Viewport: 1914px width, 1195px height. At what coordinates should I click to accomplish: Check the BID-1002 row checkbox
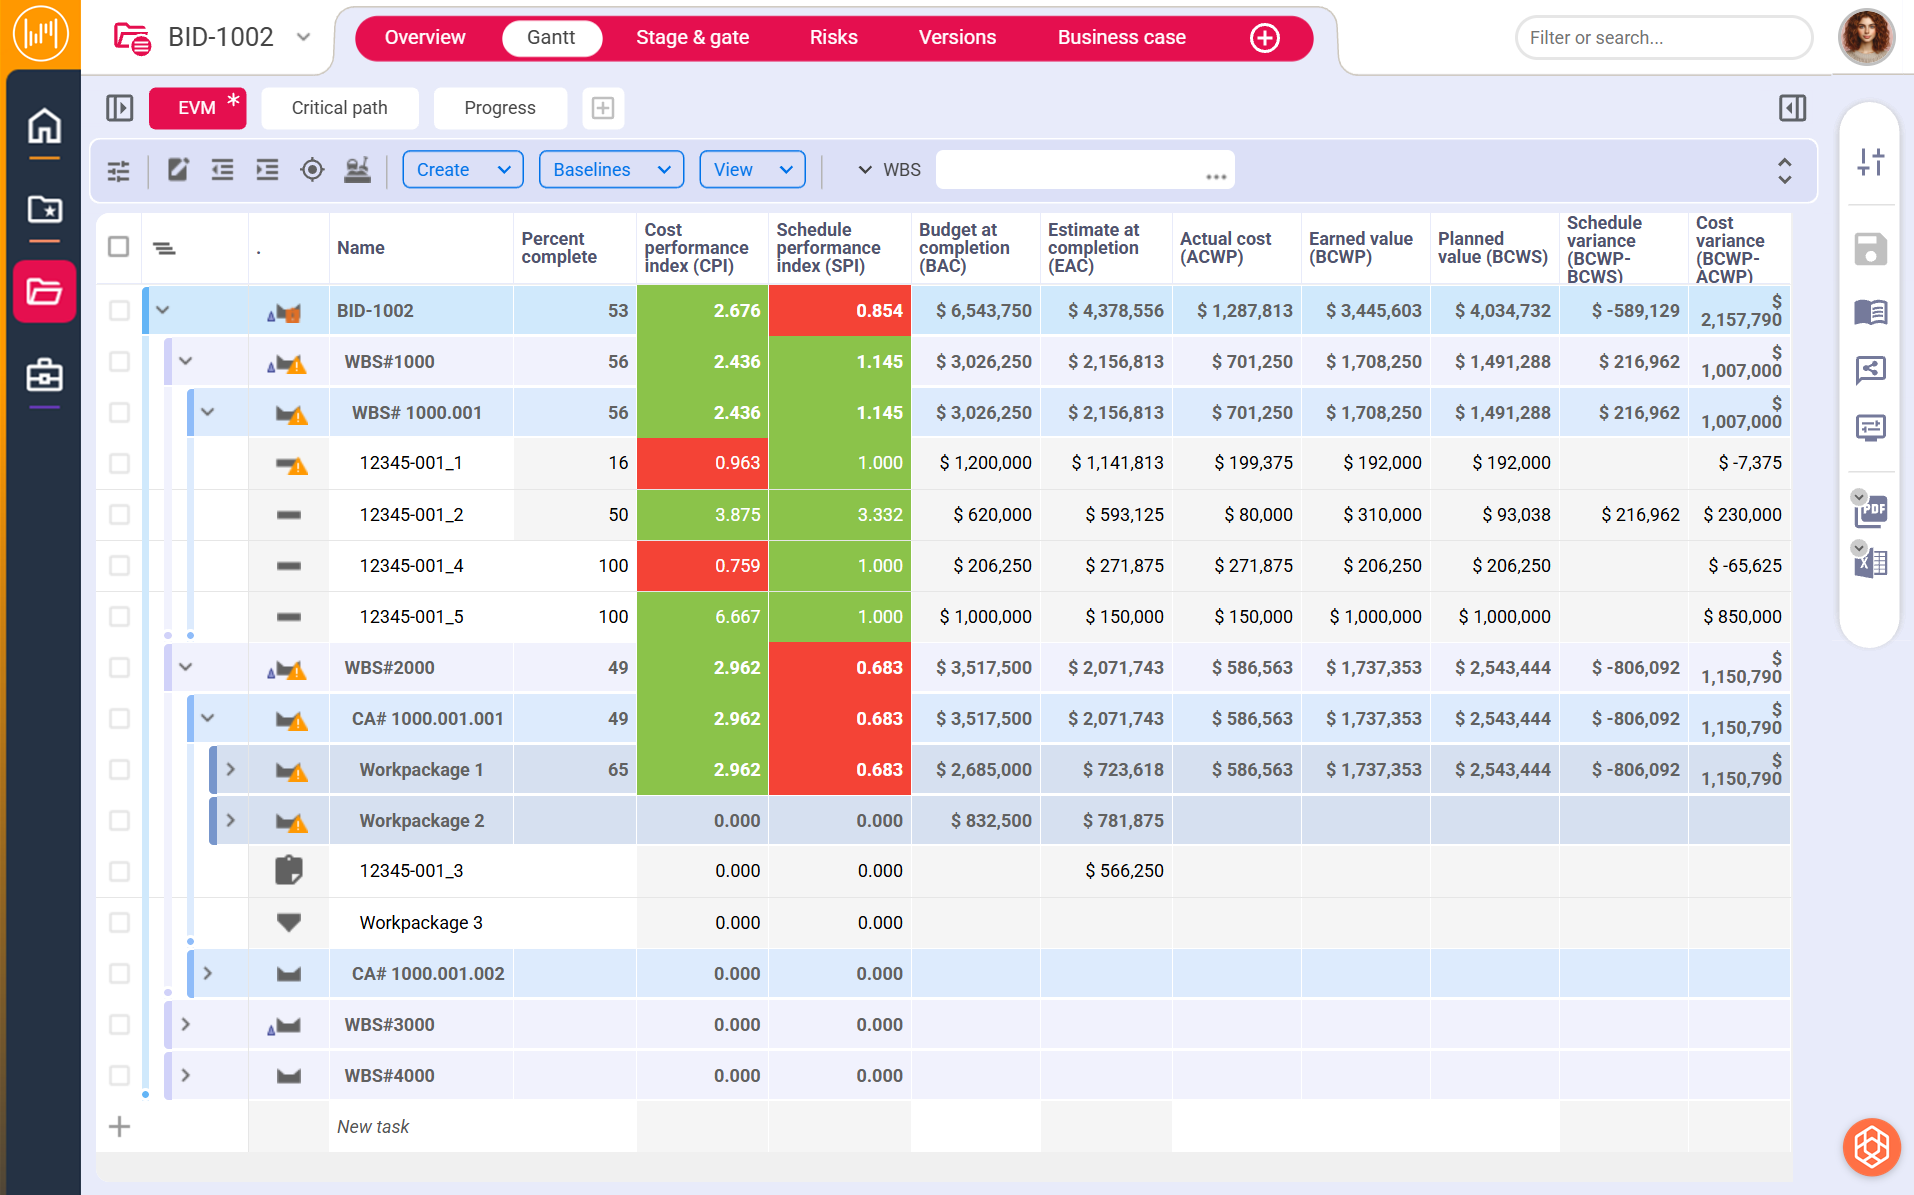pos(119,311)
